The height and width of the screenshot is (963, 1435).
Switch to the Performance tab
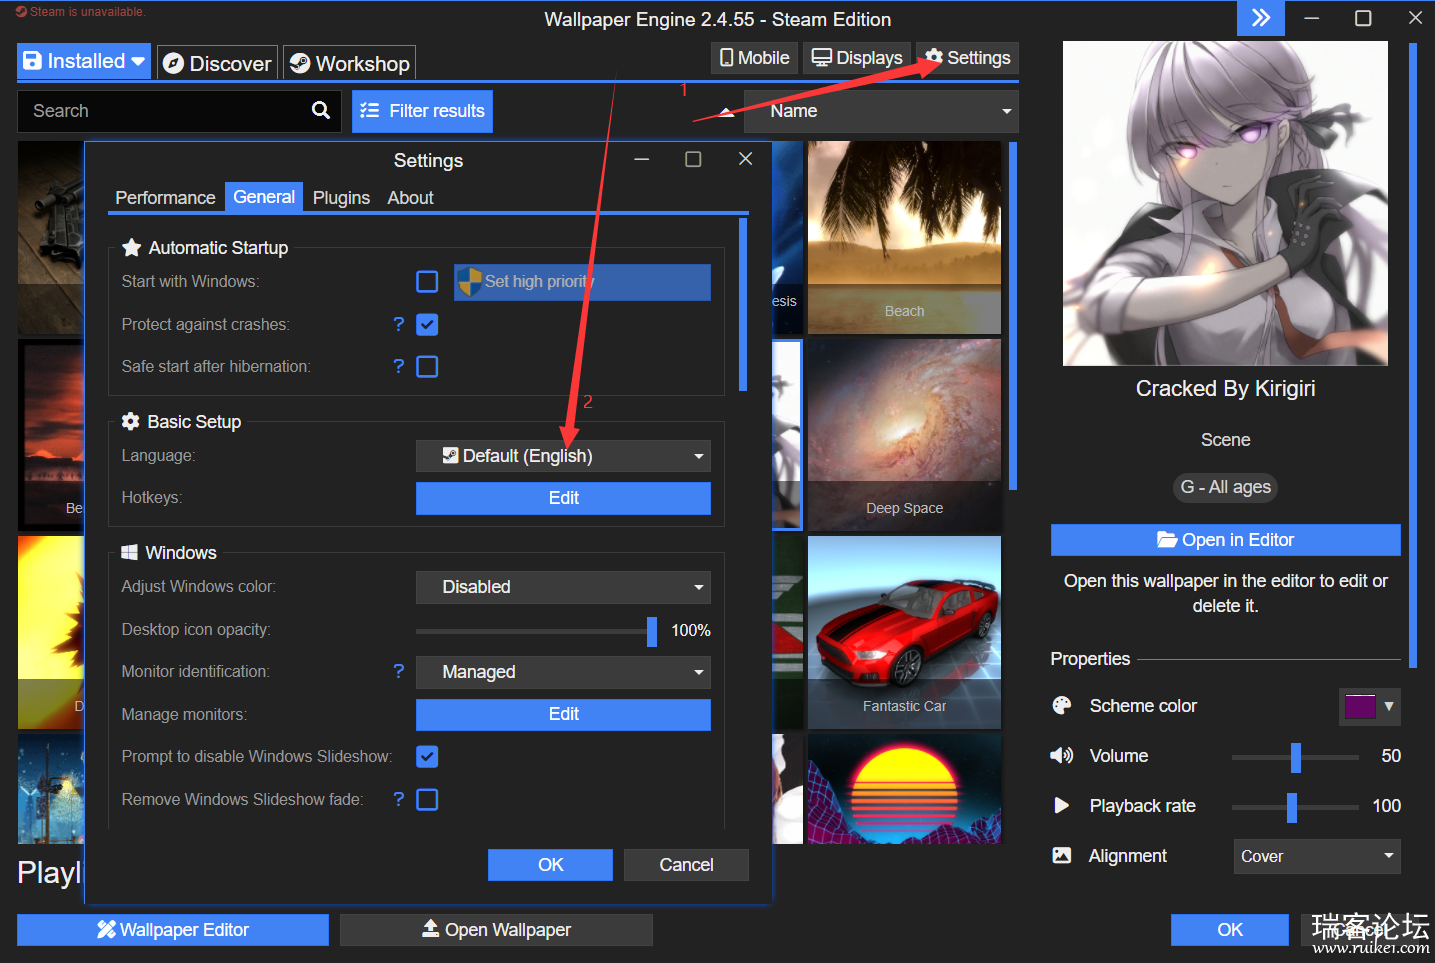tap(165, 197)
